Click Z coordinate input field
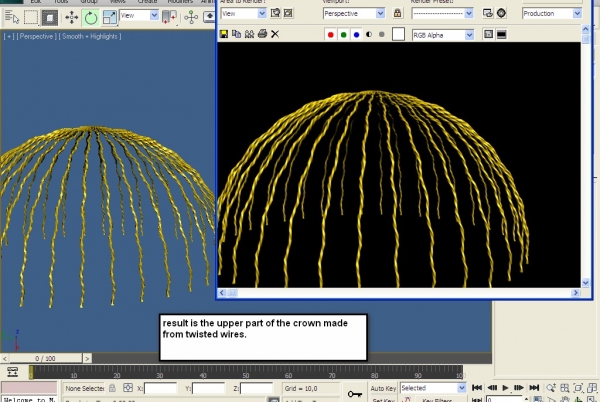600x402 pixels. point(256,389)
